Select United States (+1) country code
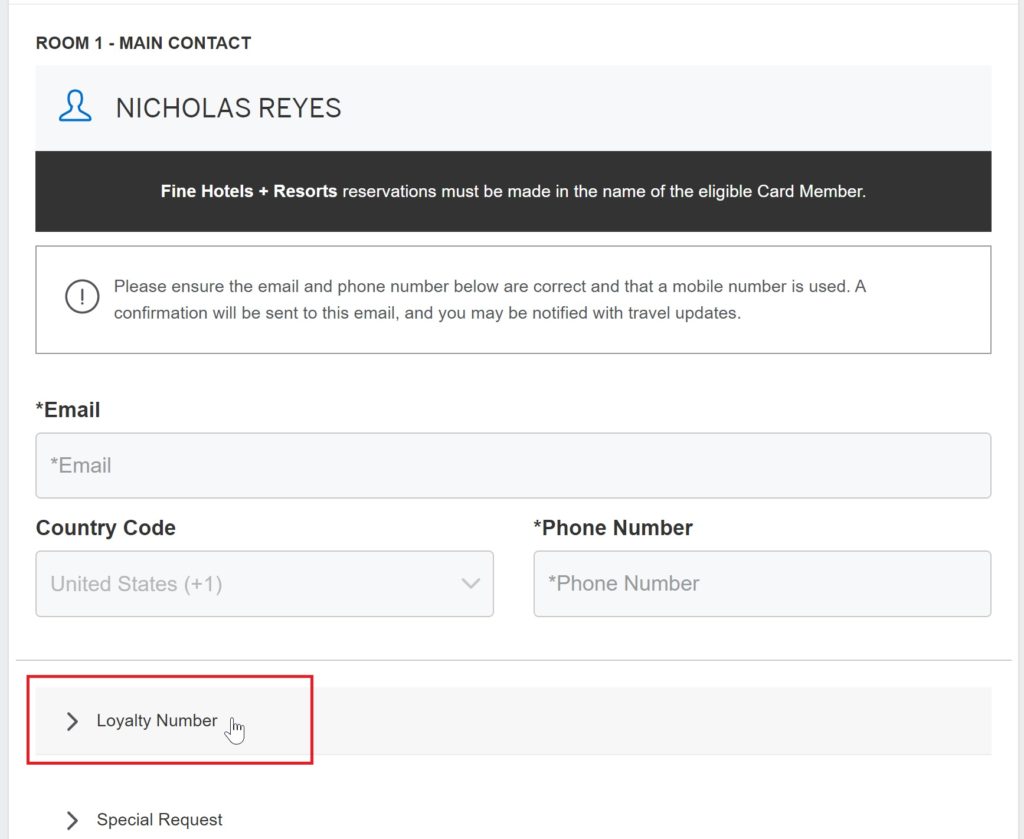Screen dimensions: 1024x839 (x=264, y=583)
